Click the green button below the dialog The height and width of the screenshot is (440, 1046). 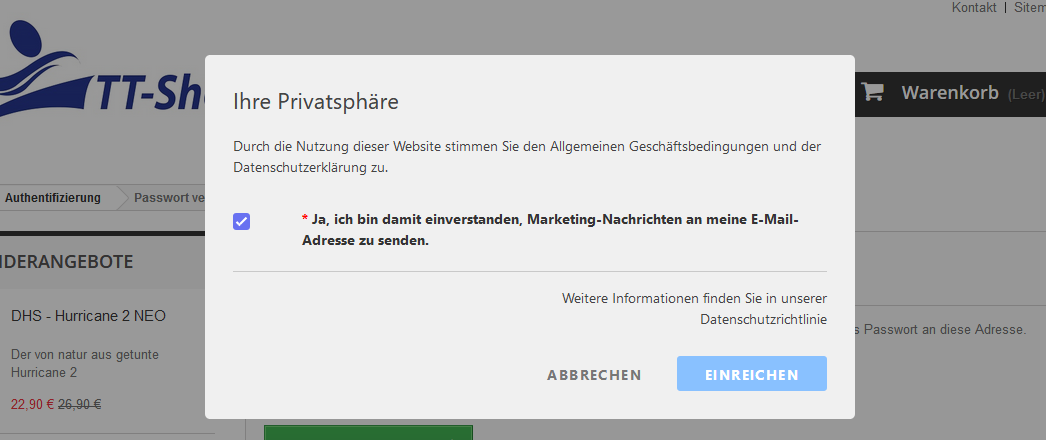pyautogui.click(x=368, y=432)
